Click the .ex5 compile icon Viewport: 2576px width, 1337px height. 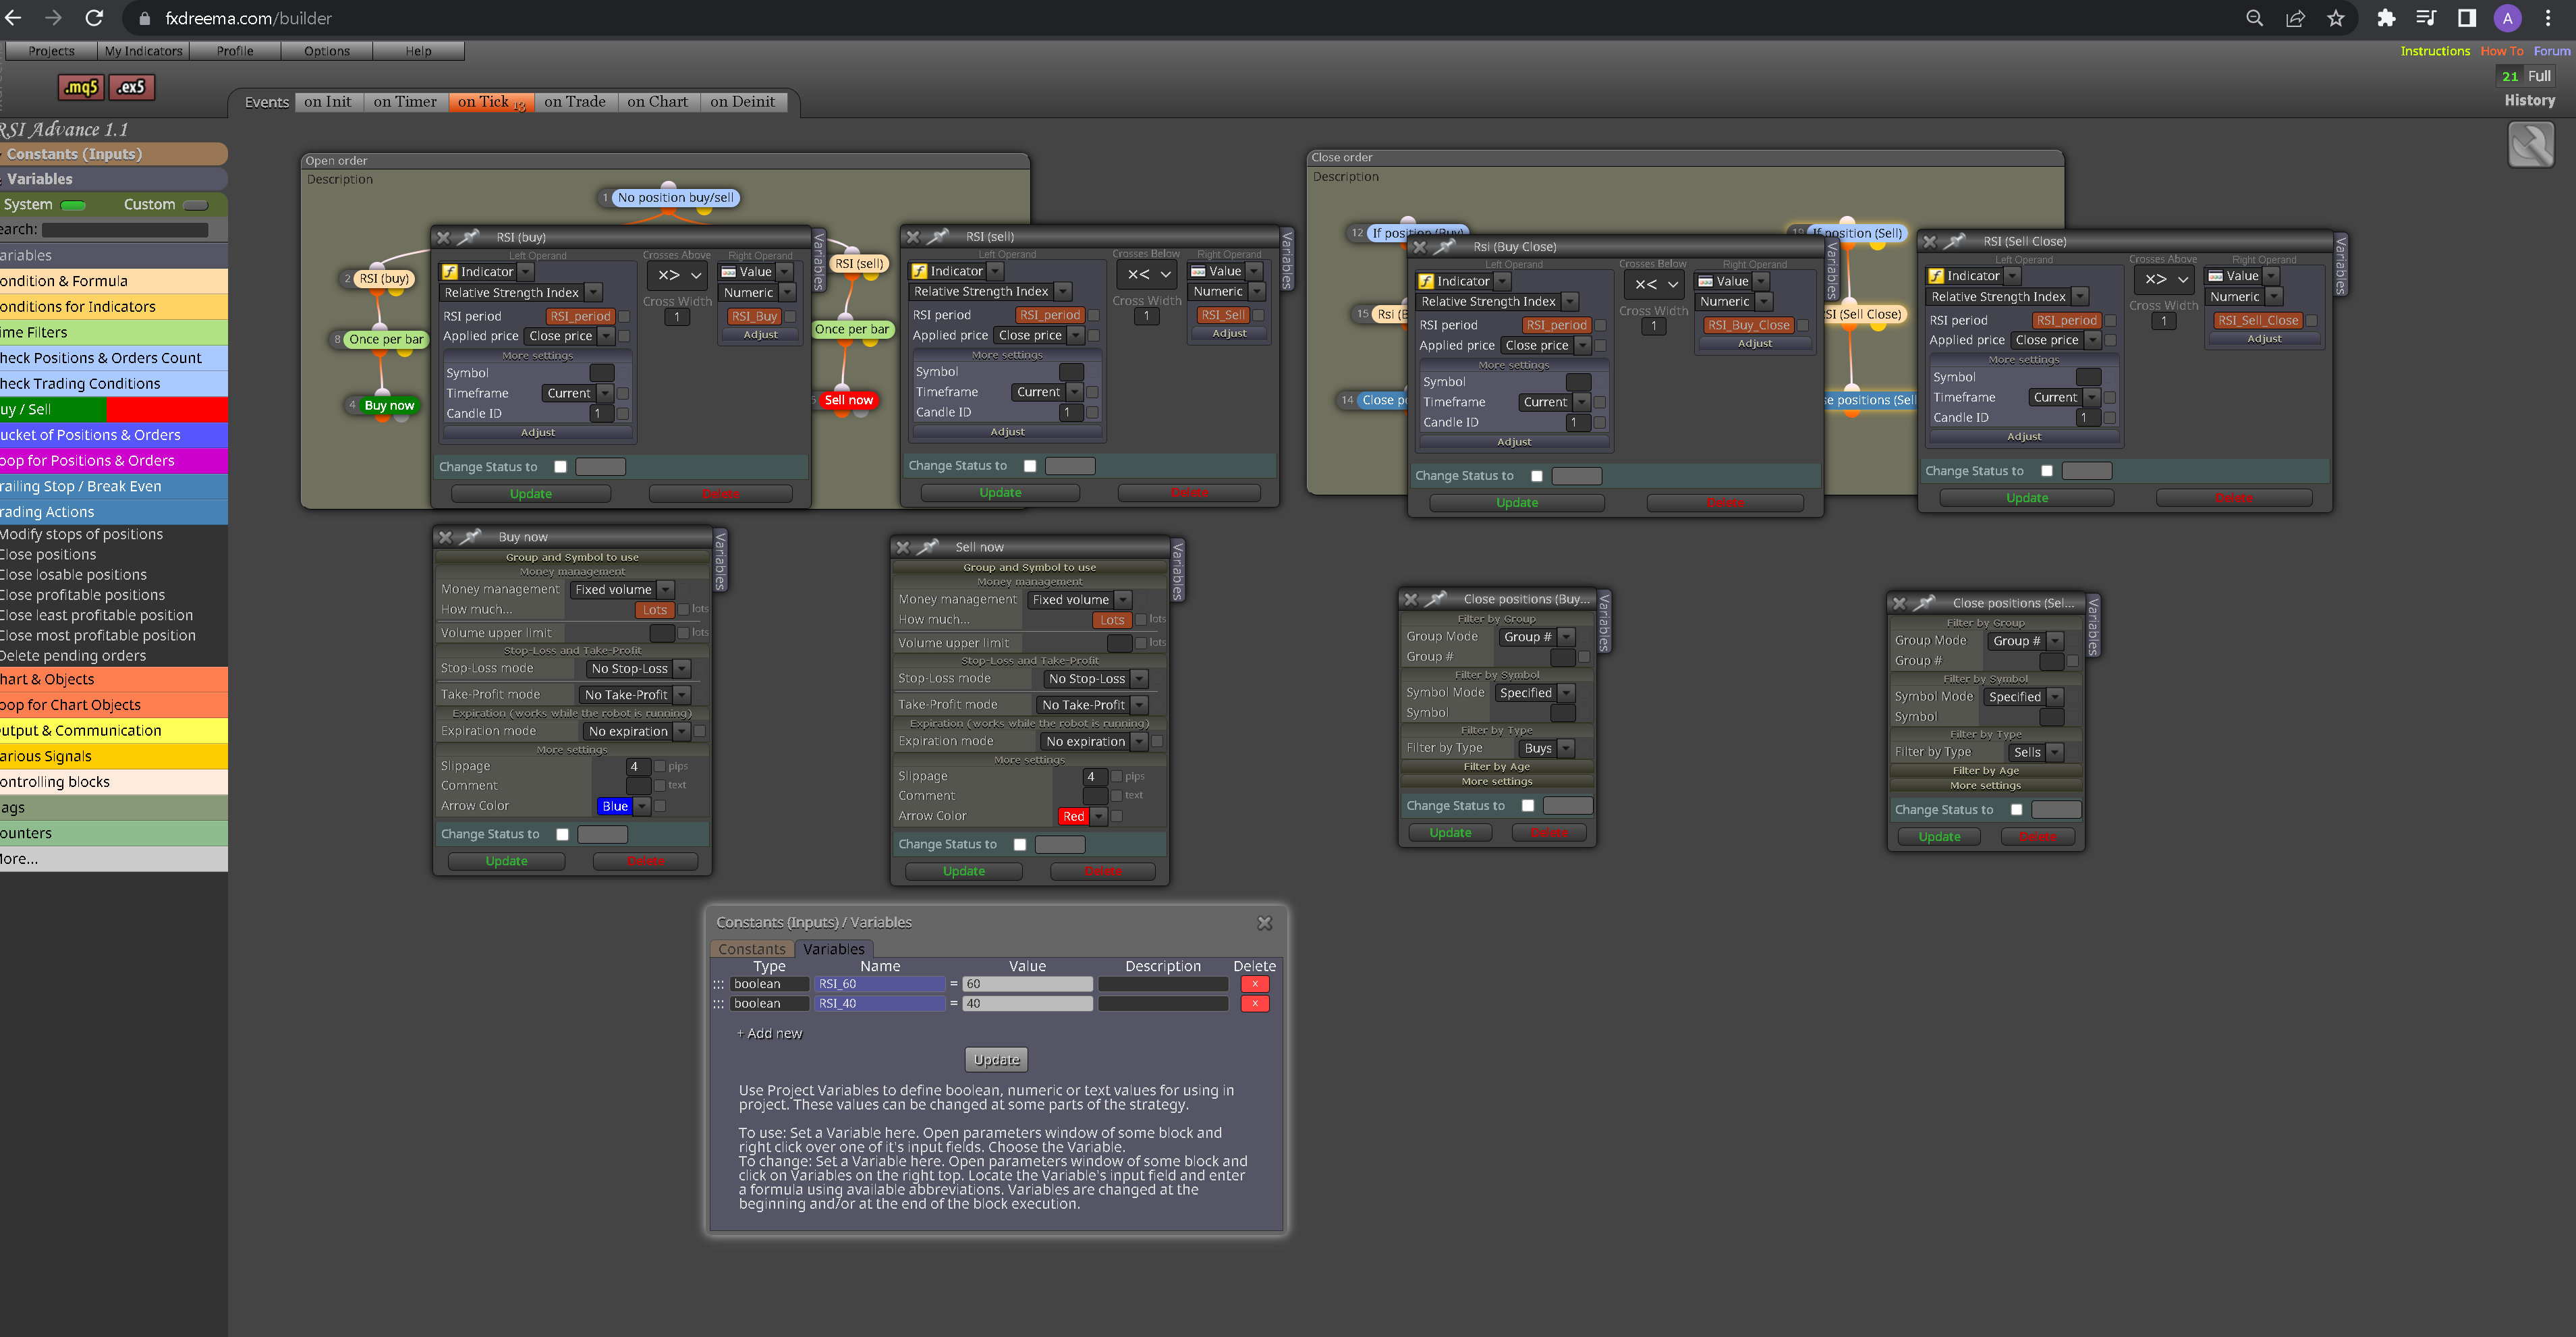[131, 87]
